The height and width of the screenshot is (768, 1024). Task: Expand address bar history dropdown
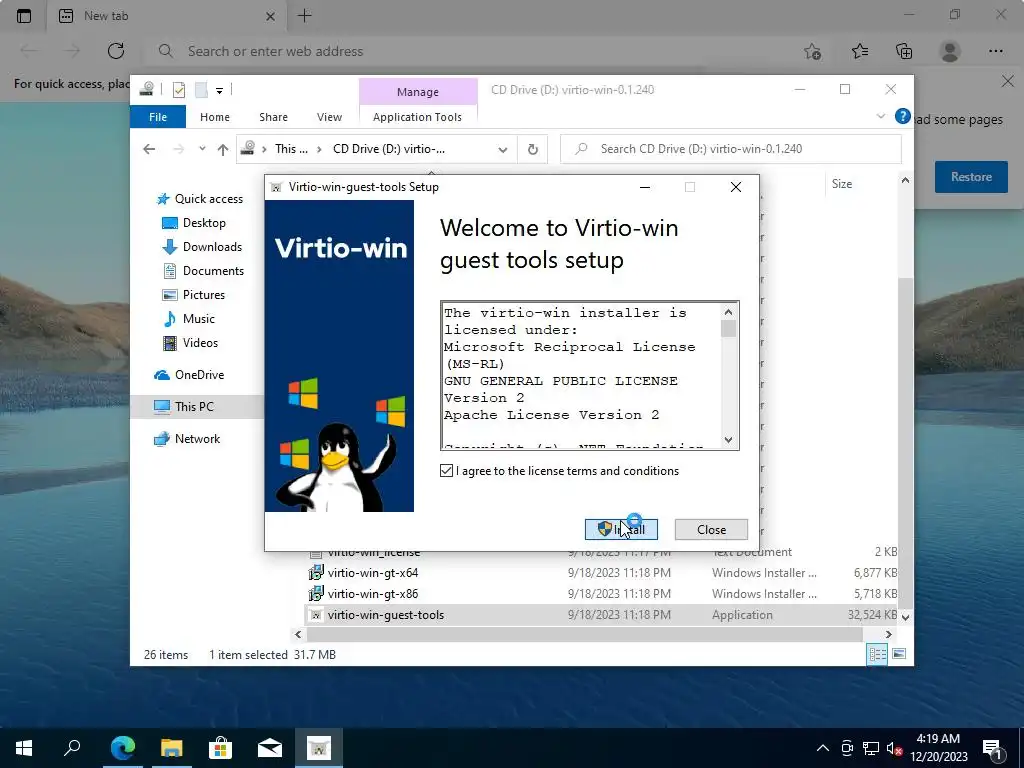tap(502, 150)
